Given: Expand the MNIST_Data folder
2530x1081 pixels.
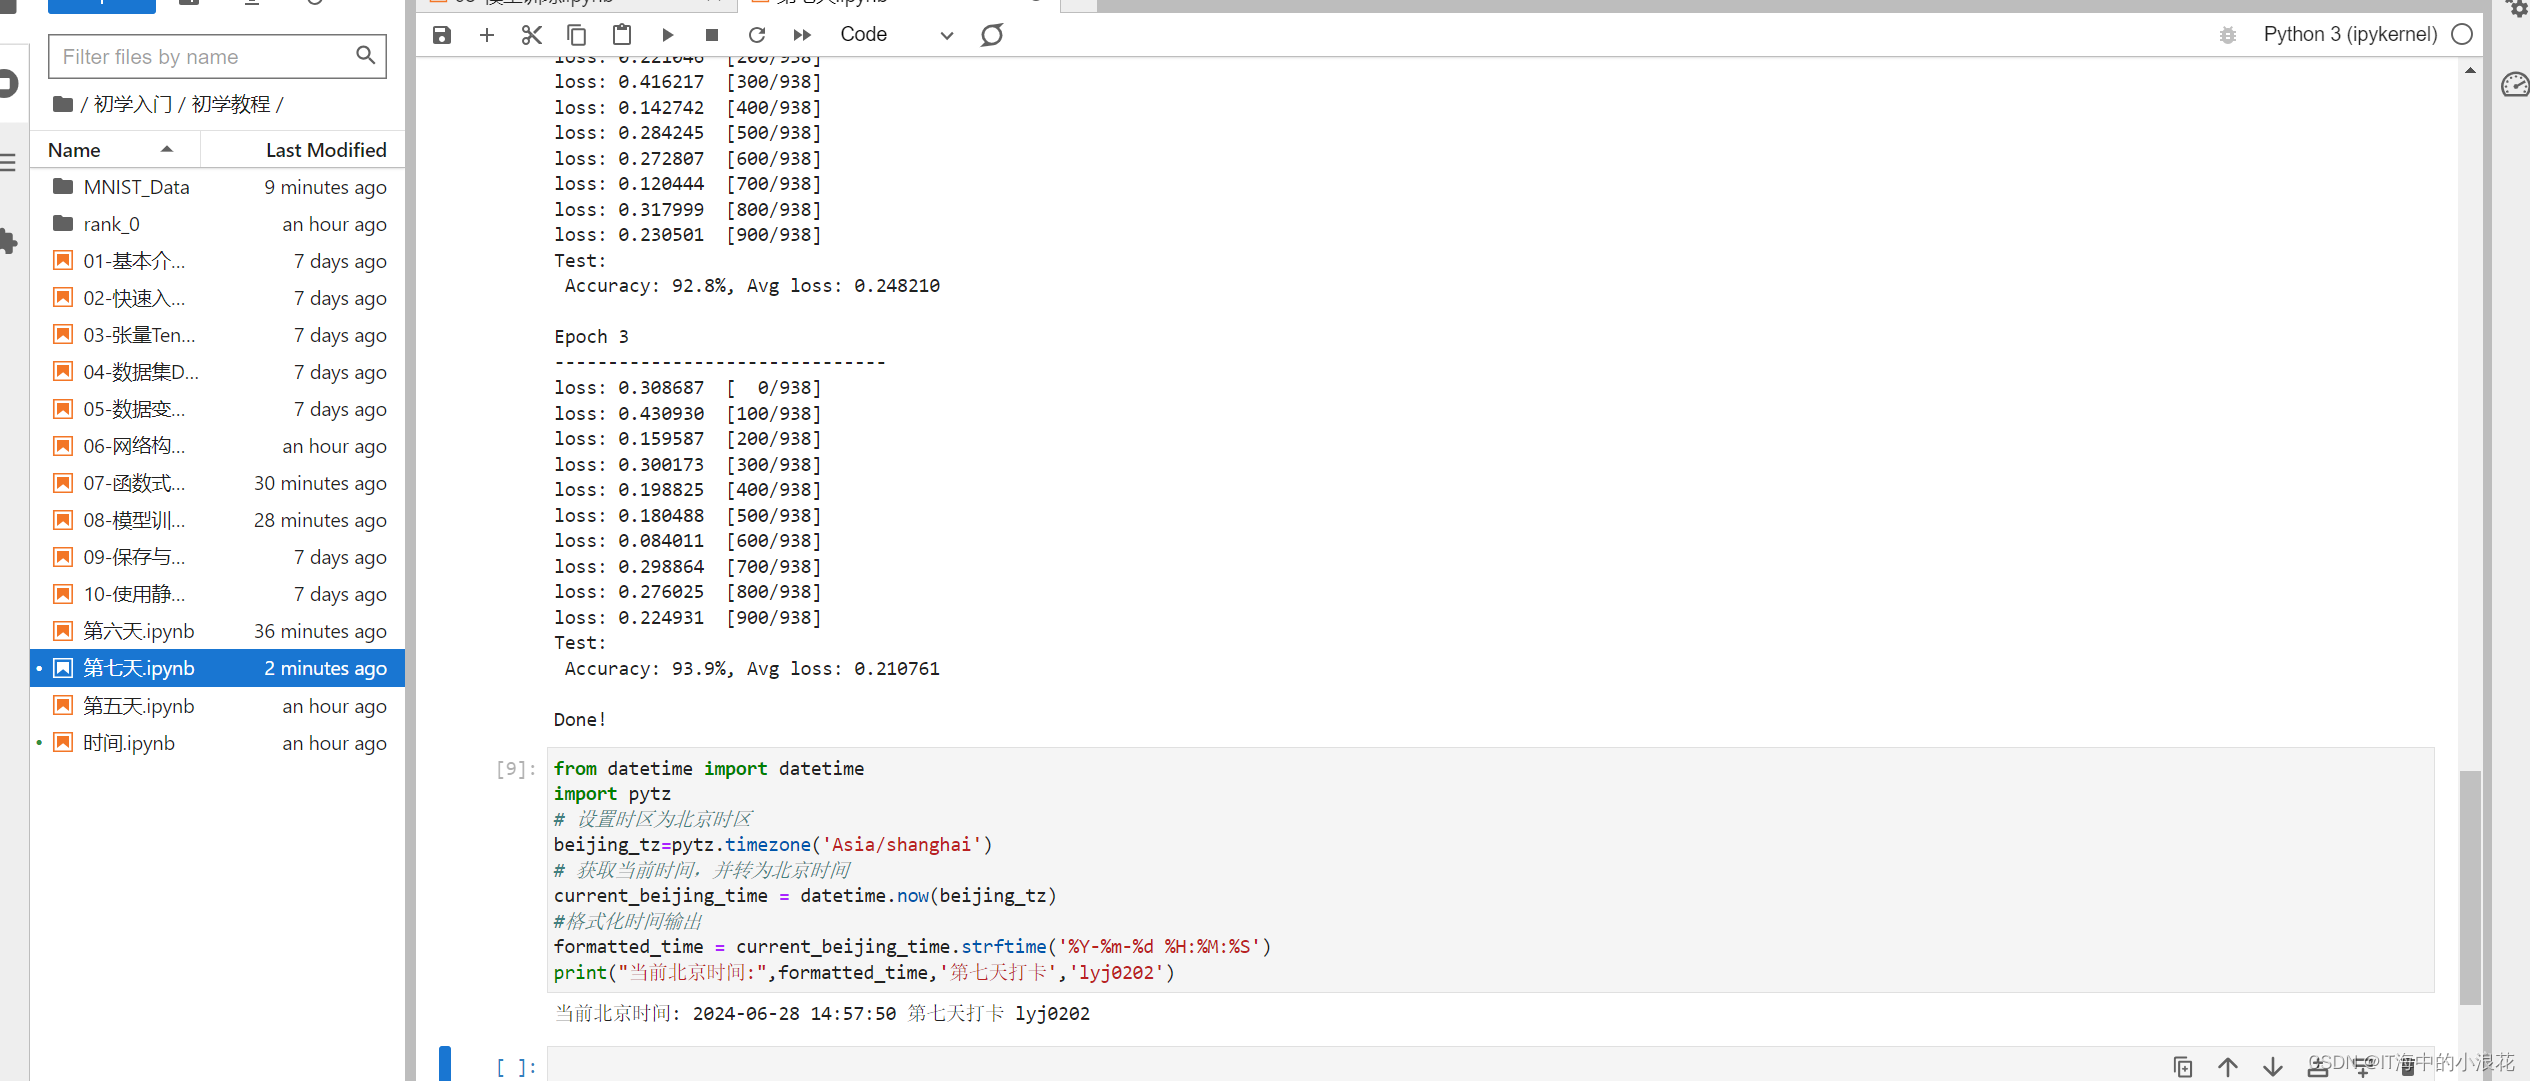Looking at the screenshot, I should click(136, 186).
